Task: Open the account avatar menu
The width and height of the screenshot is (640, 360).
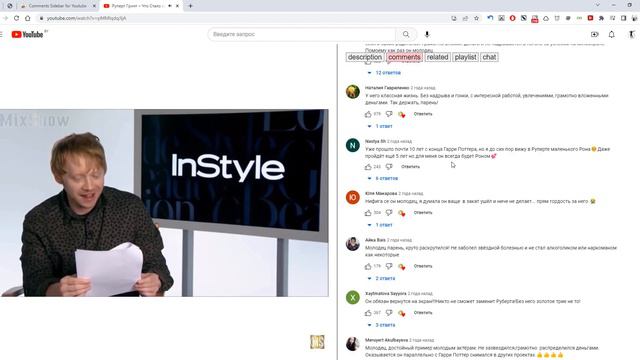Action: [631, 35]
